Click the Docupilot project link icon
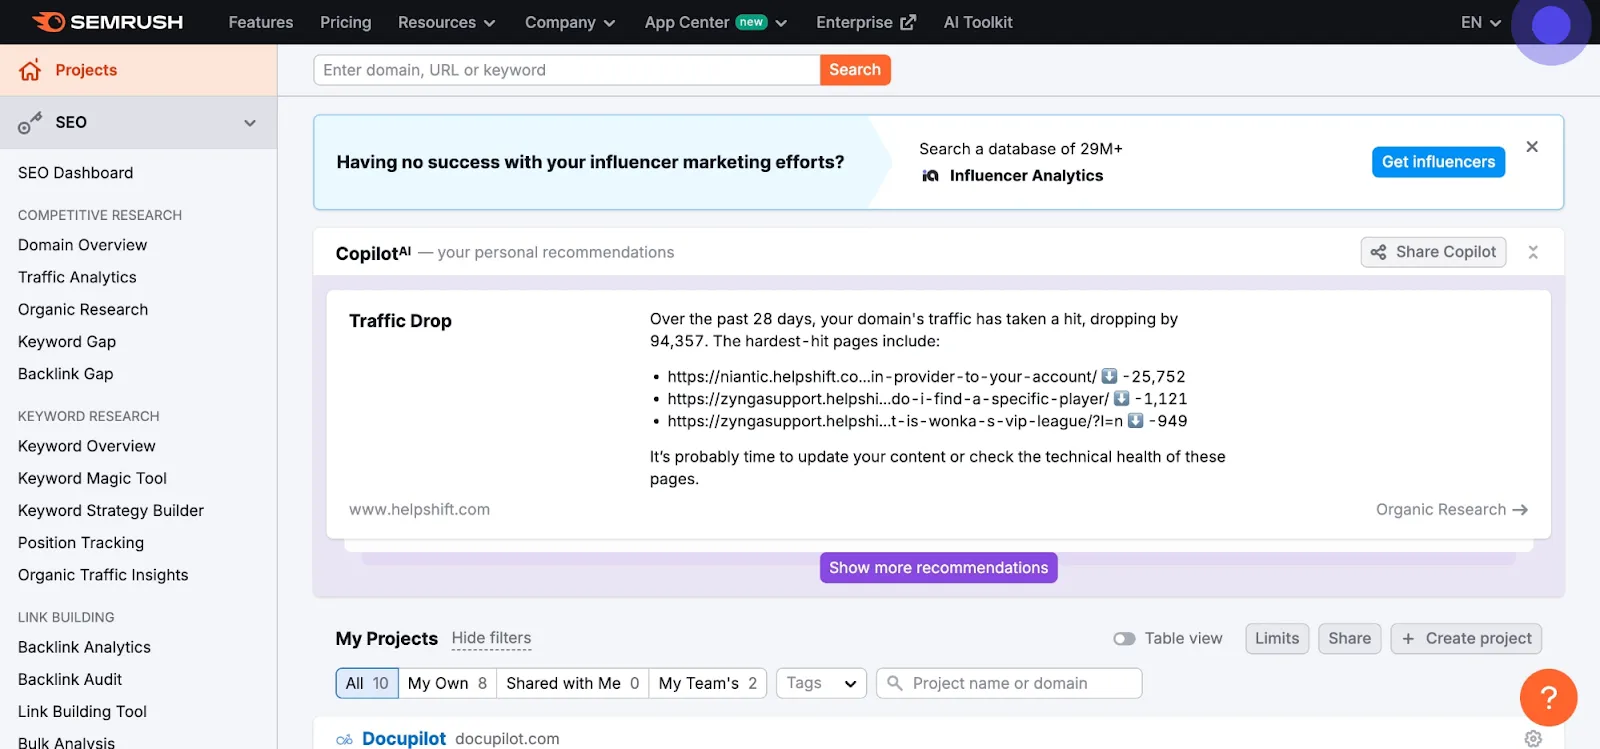The height and width of the screenshot is (749, 1600). (x=344, y=740)
